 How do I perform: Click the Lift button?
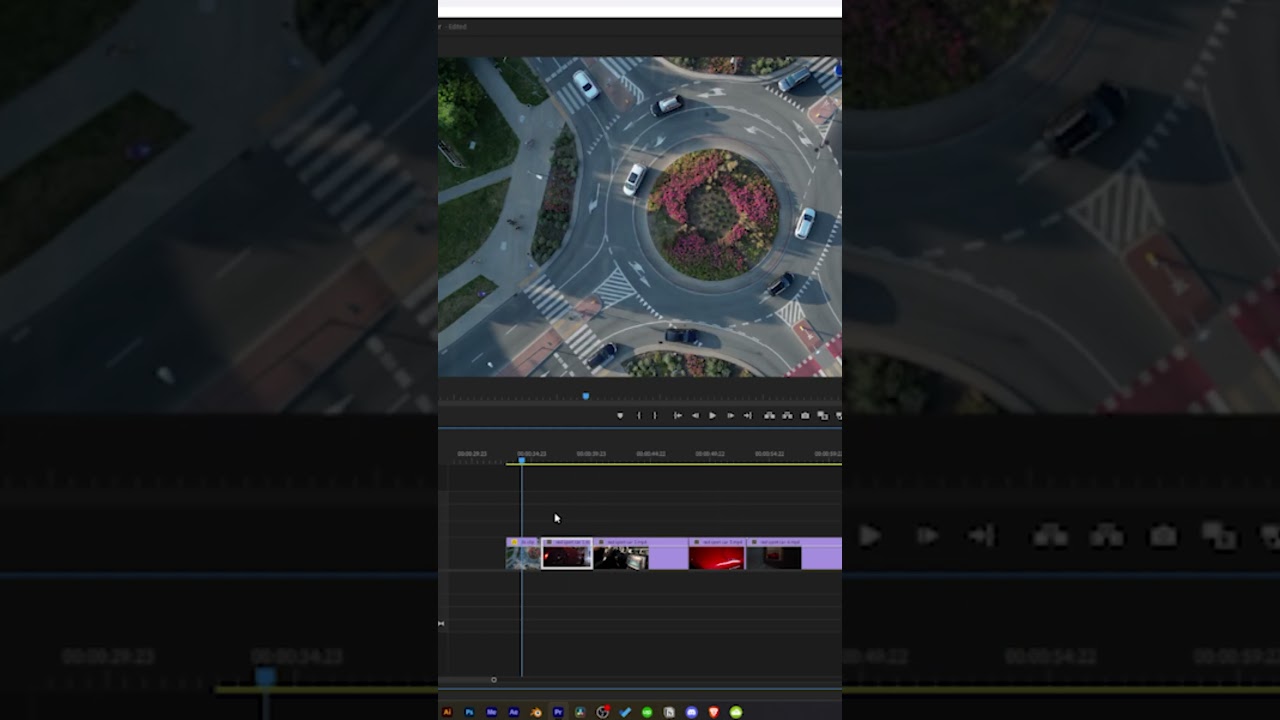pyautogui.click(x=769, y=415)
